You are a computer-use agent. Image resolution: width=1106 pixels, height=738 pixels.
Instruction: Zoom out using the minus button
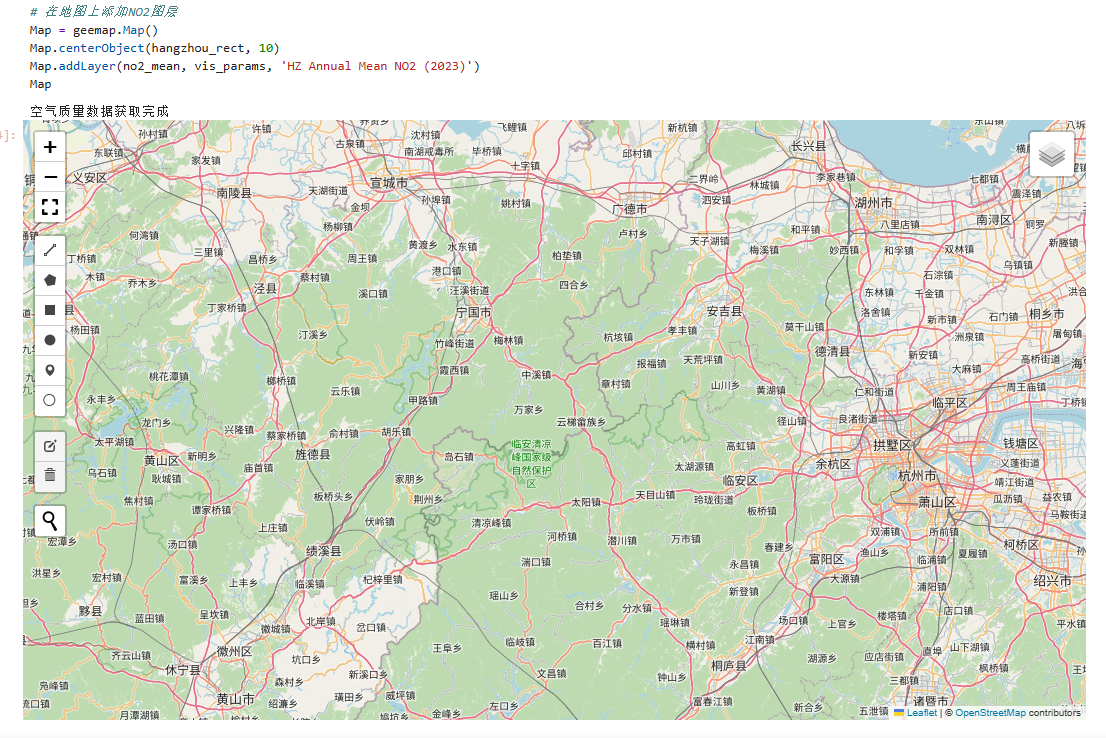point(49,177)
